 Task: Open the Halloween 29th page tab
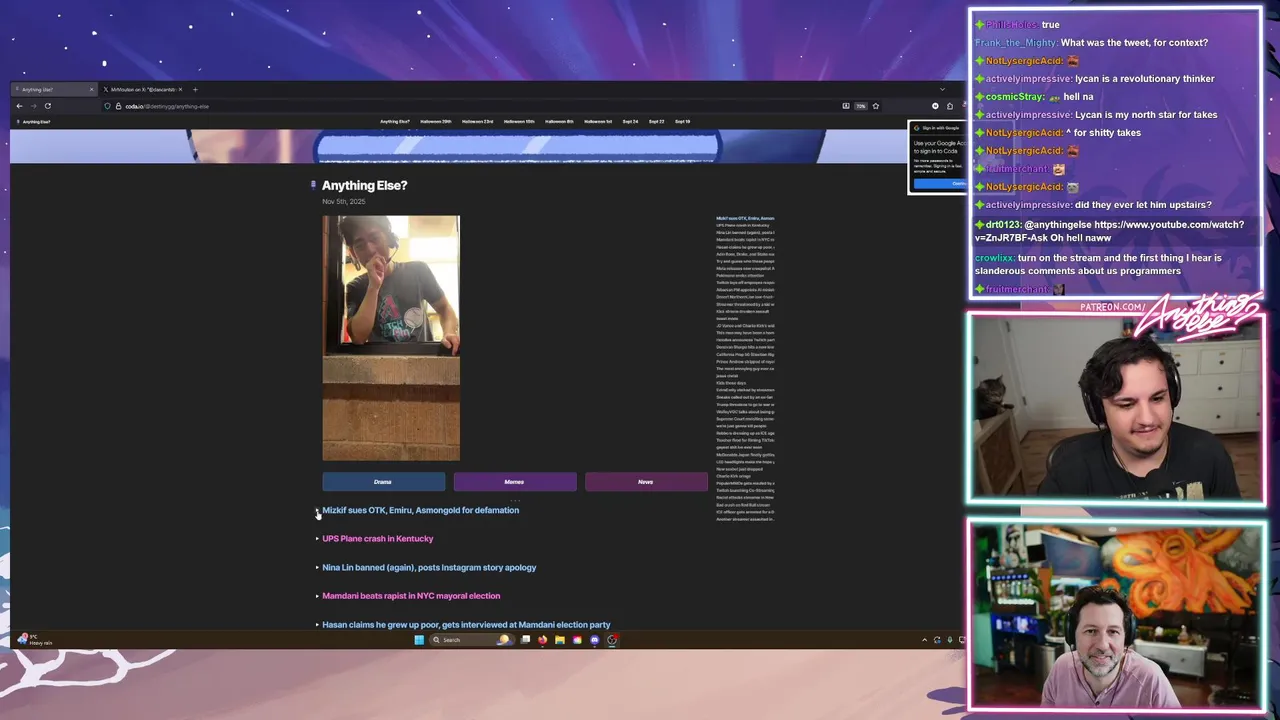point(436,122)
